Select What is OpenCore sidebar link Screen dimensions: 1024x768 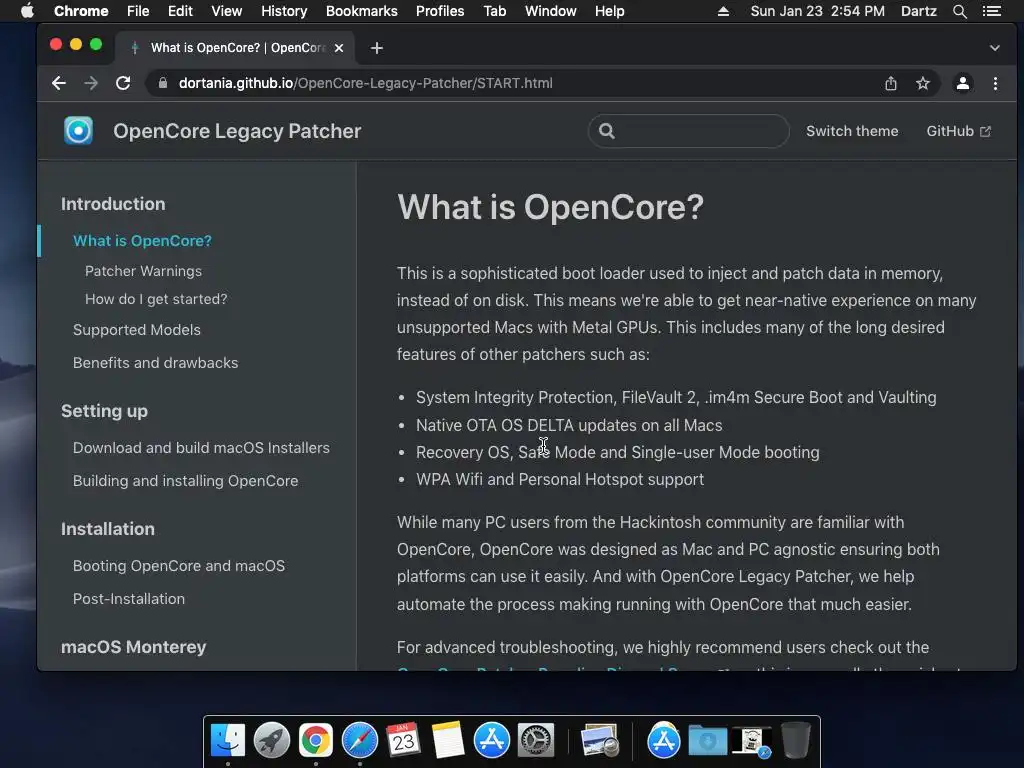pos(142,241)
